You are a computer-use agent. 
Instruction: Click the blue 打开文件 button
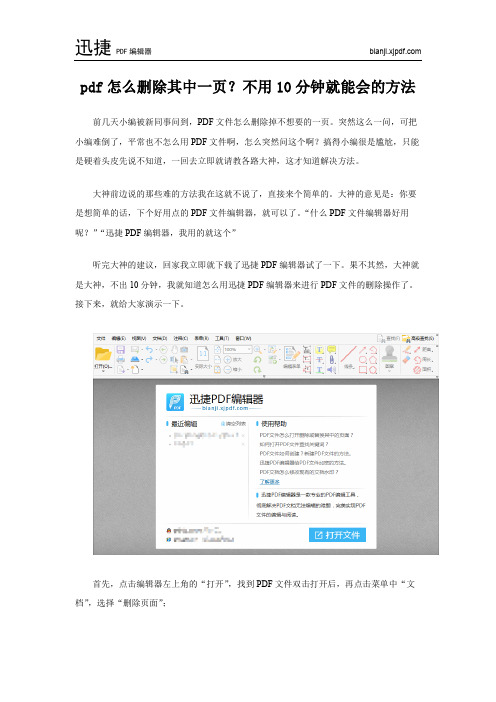pyautogui.click(x=337, y=535)
